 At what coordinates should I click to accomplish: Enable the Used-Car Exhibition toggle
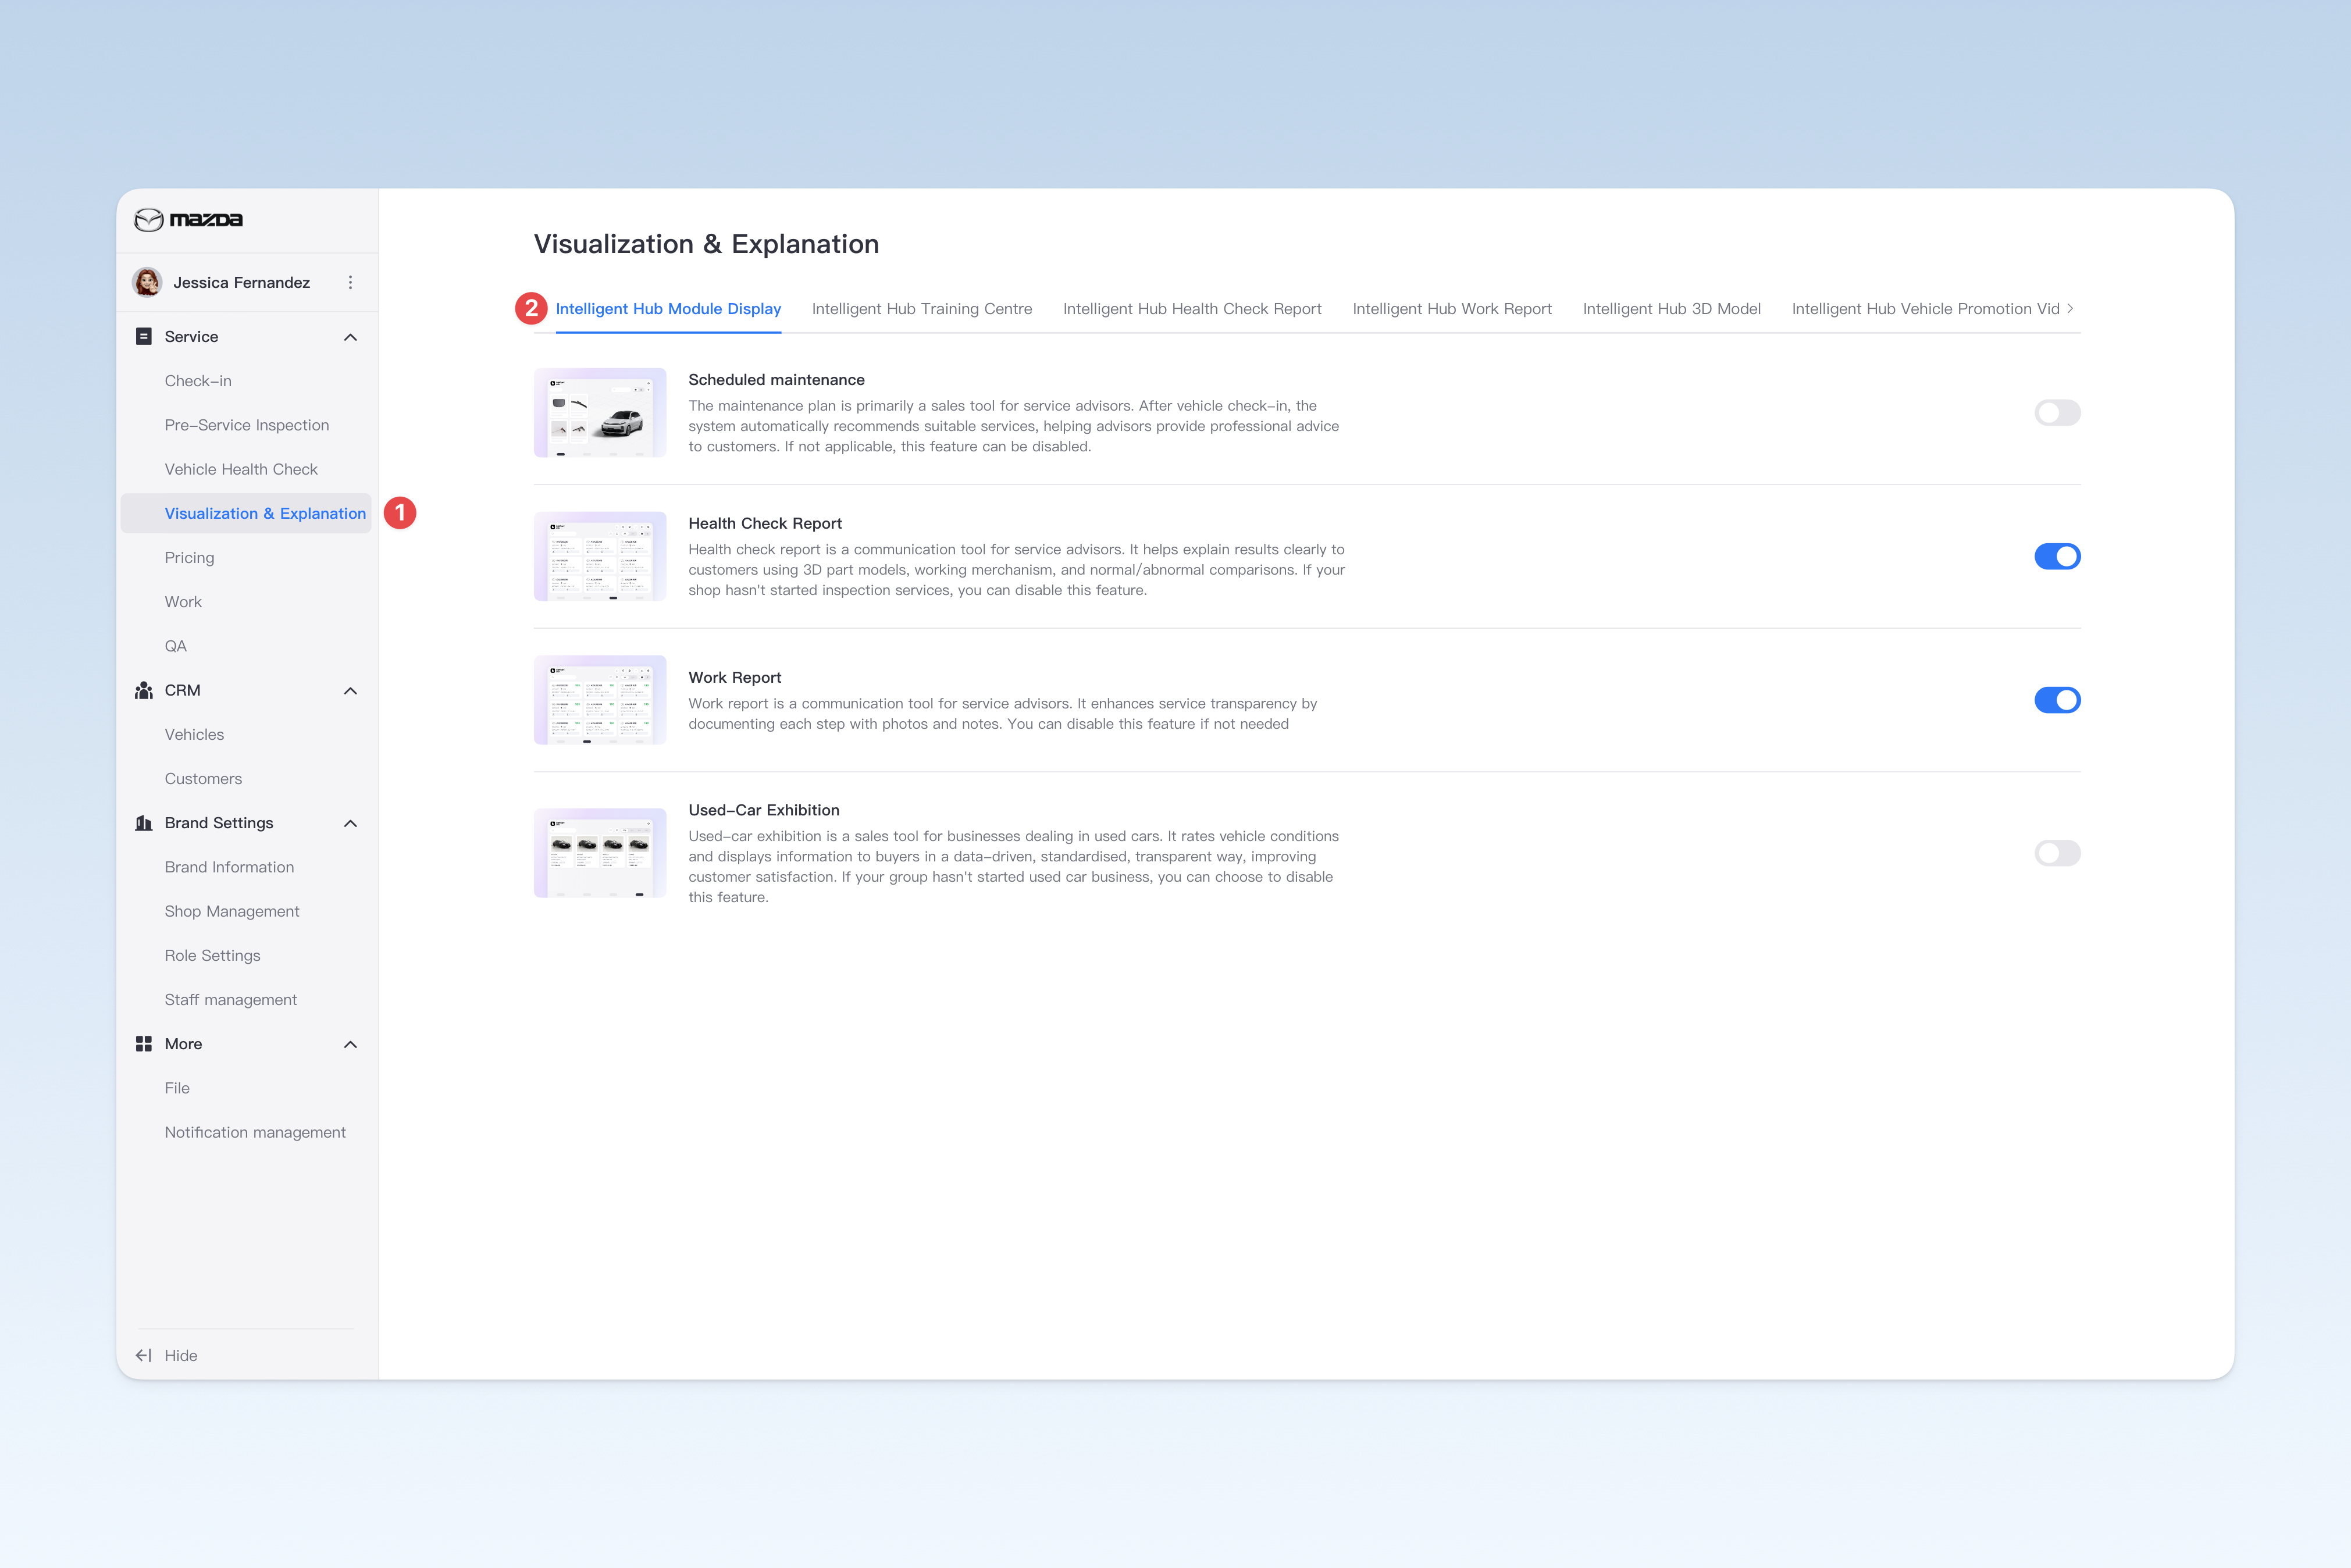2057,853
